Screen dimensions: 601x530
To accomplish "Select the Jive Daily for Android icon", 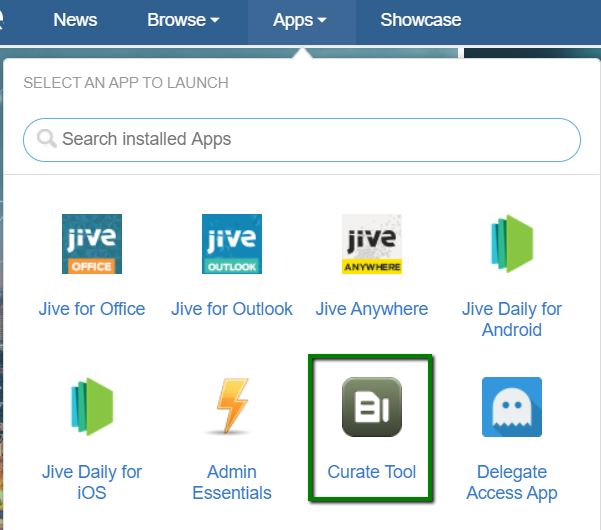I will [512, 244].
